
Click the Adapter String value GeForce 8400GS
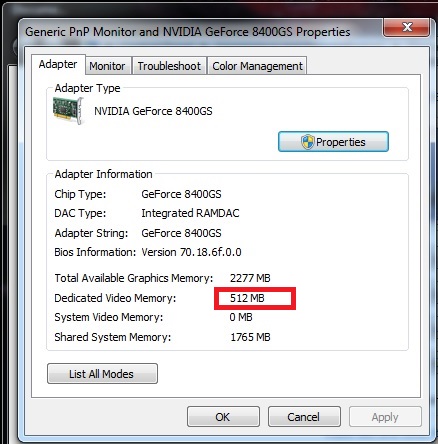(x=181, y=233)
